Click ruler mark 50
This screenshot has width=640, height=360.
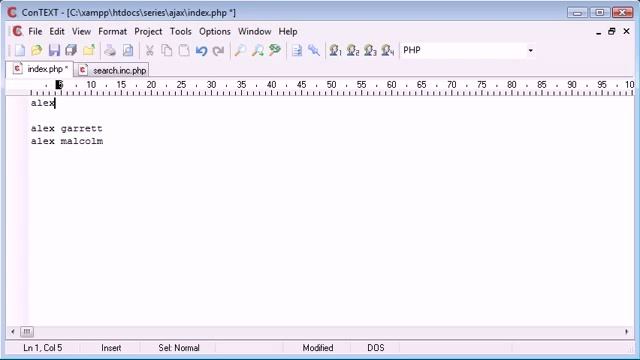coord(331,84)
